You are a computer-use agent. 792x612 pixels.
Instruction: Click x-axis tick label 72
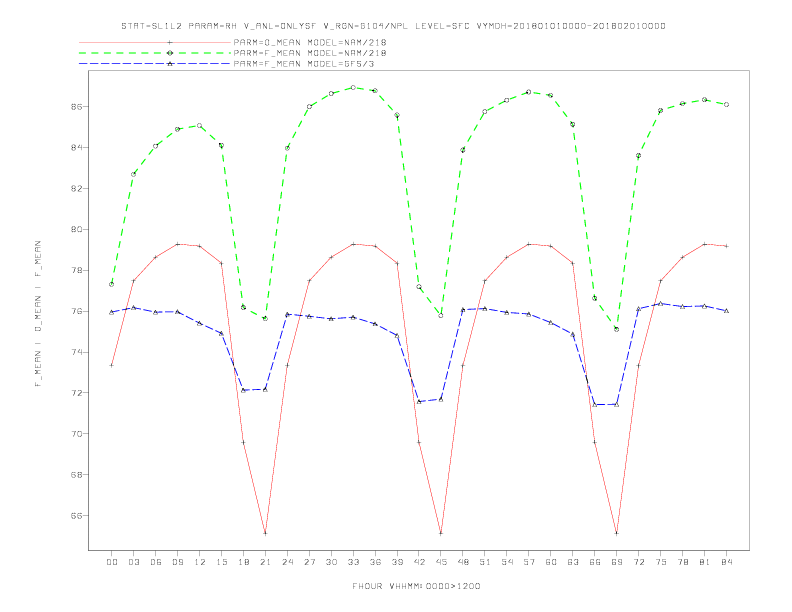[x=639, y=562]
